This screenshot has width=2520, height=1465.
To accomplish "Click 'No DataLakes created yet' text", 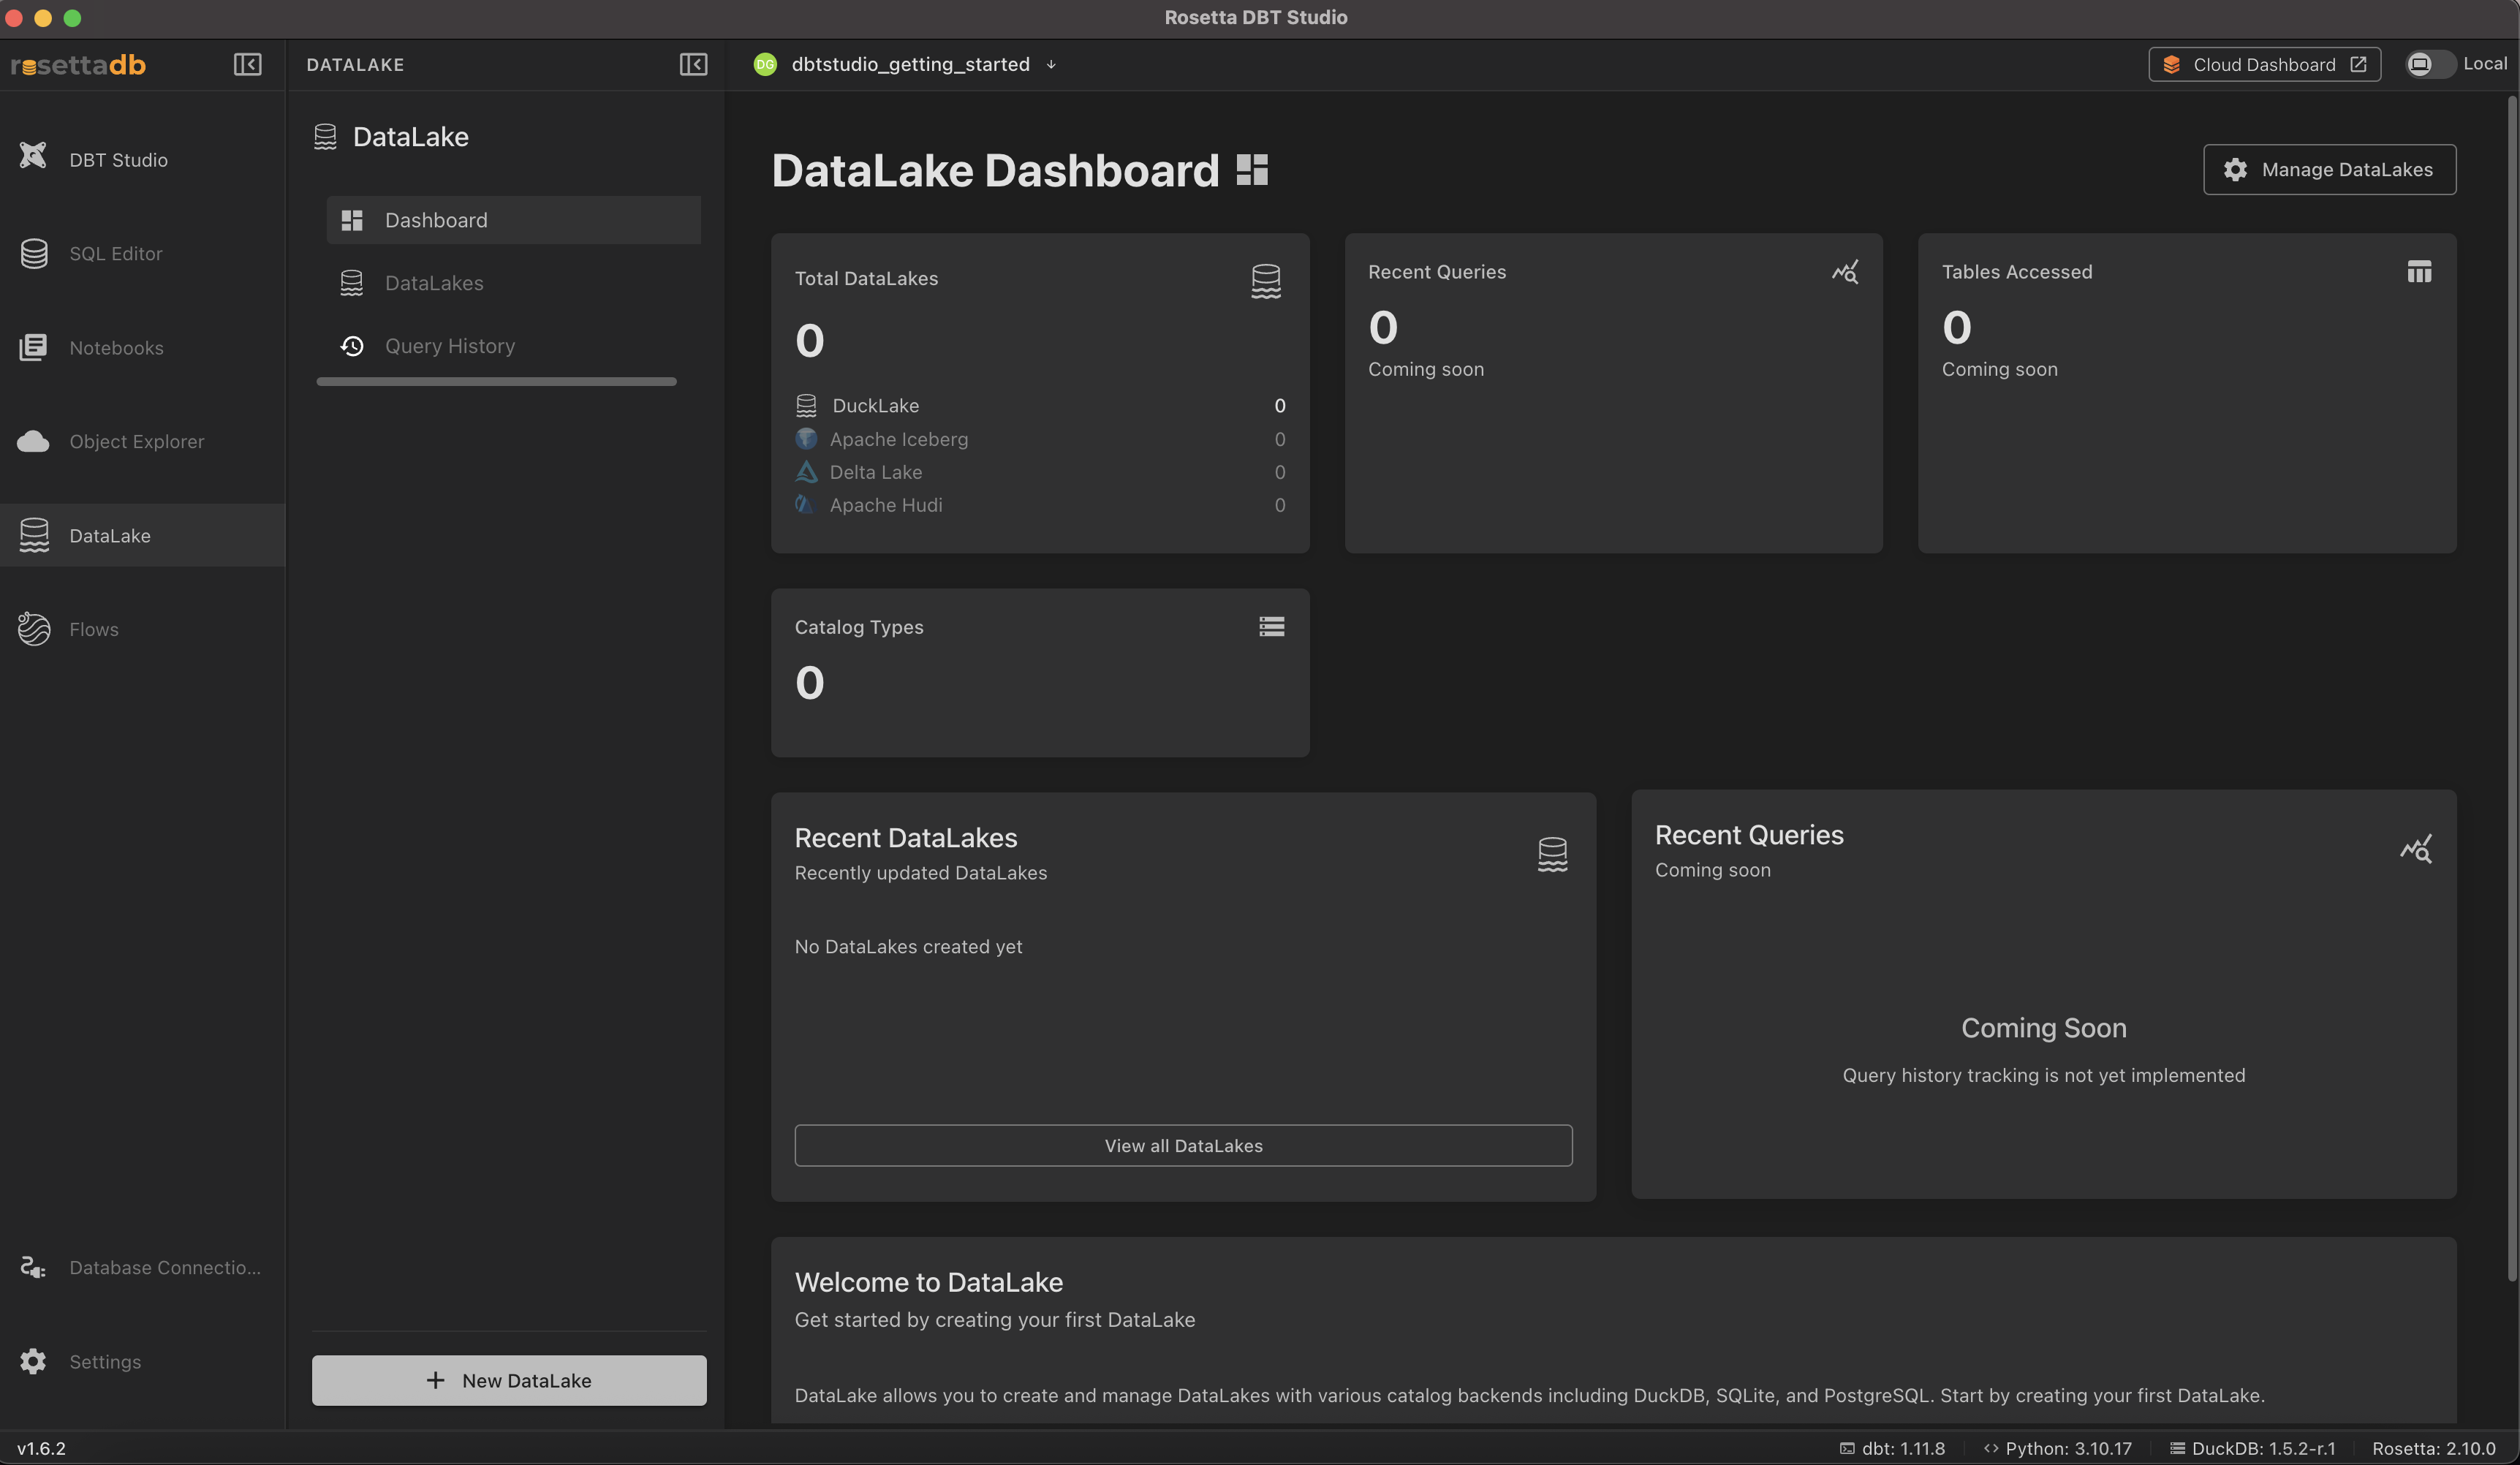I will (908, 946).
